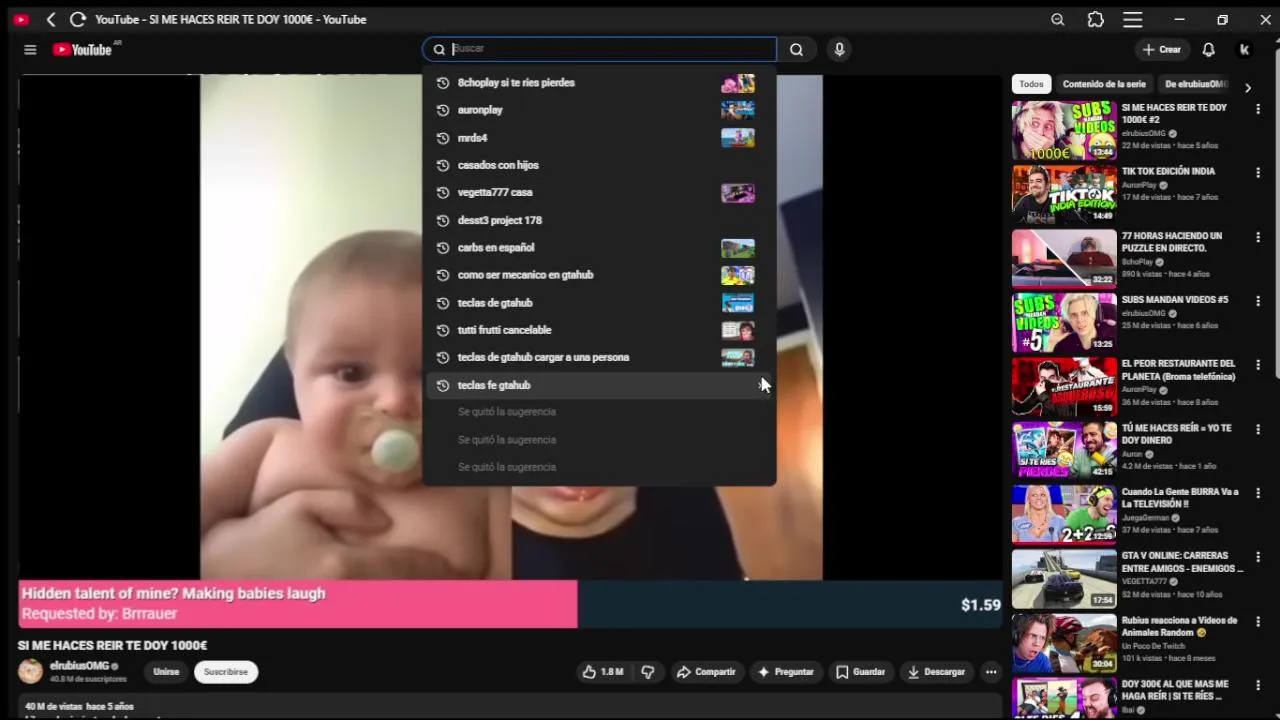Open options for 'EL PEOR RESTAURANTE DEL PLANETA'

[x=1258, y=365]
